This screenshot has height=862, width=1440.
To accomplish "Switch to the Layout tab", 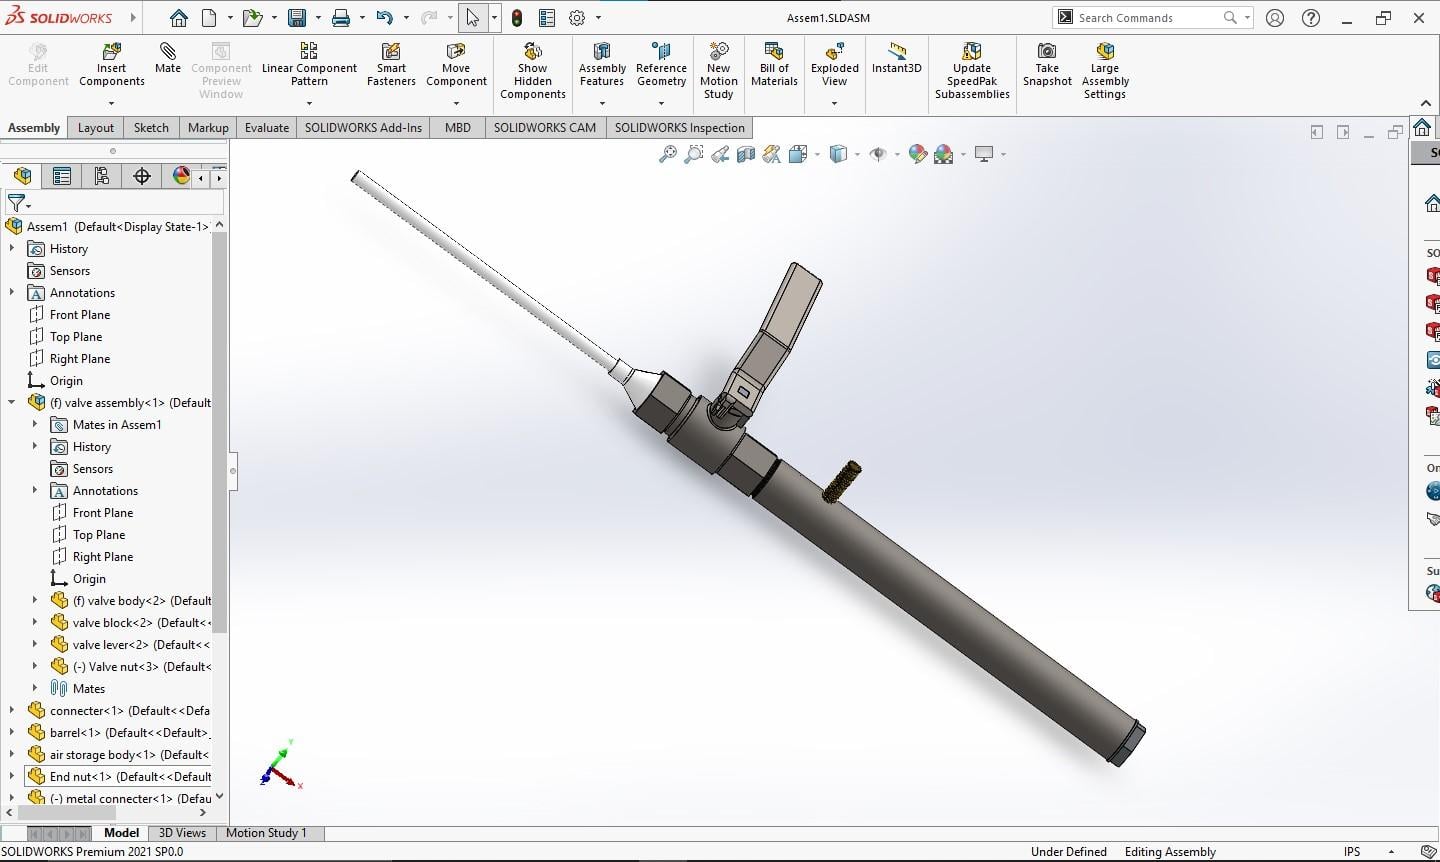I will click(x=96, y=128).
